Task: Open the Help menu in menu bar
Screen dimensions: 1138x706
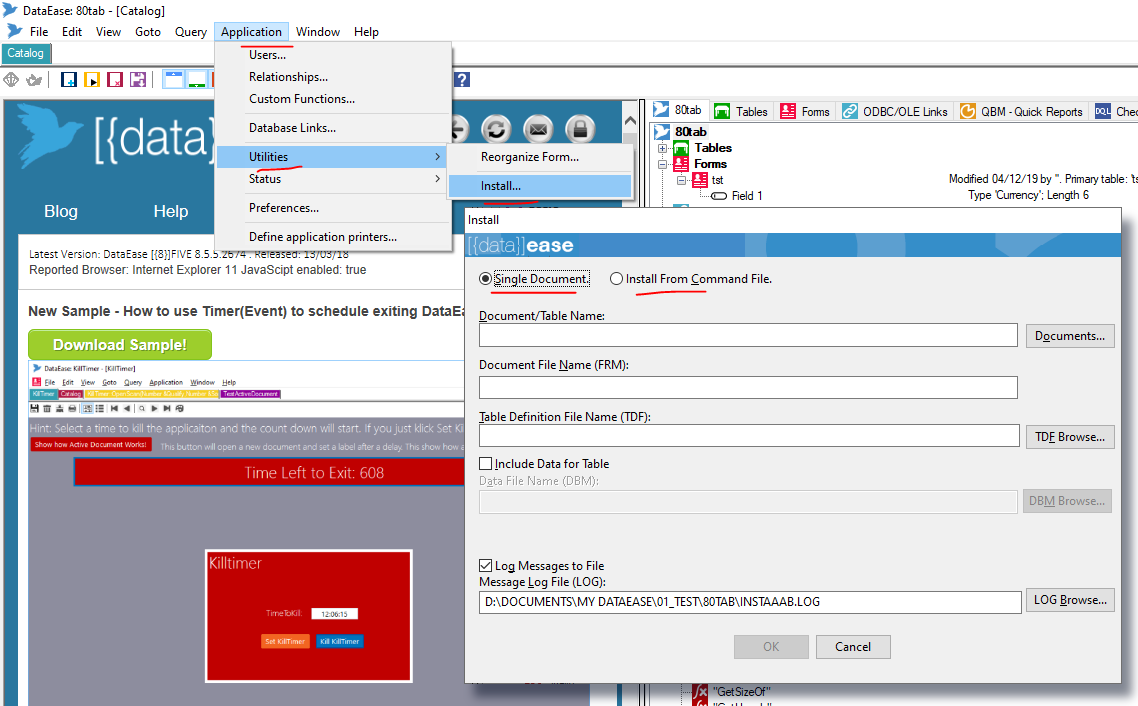Action: pyautogui.click(x=367, y=32)
